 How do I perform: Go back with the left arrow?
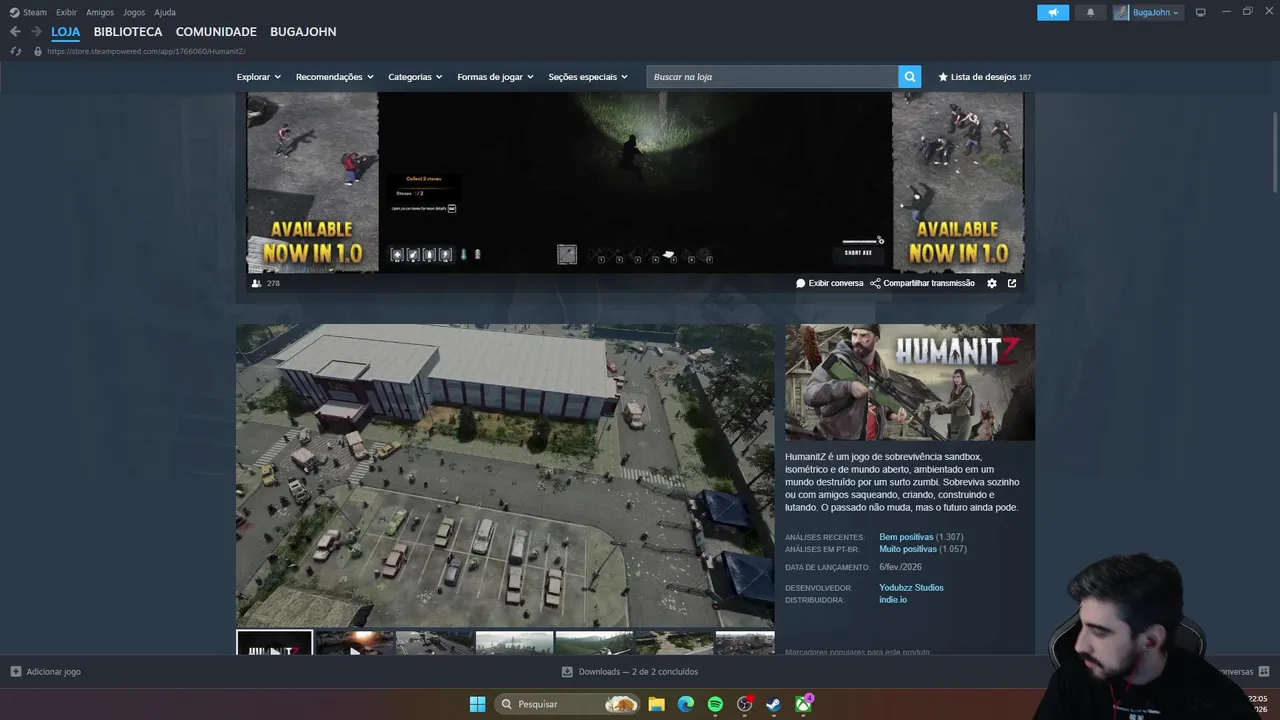tap(15, 32)
